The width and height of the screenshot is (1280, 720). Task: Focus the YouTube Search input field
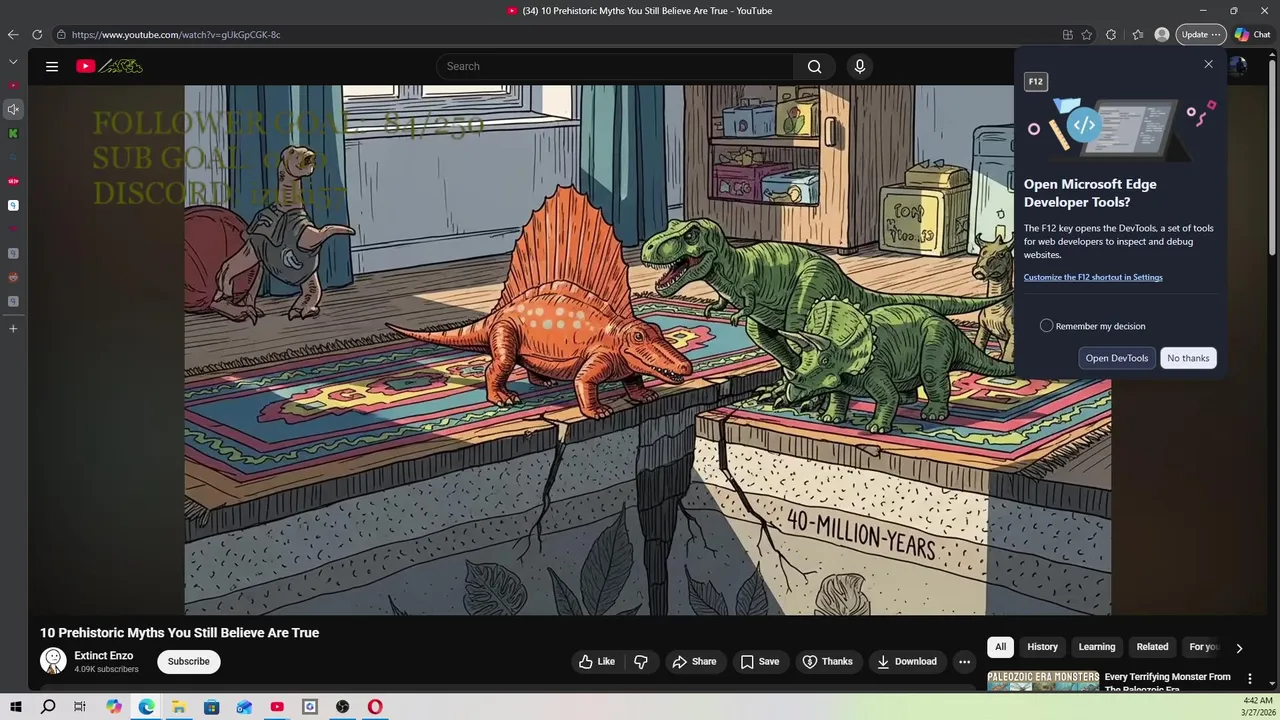coord(615,66)
